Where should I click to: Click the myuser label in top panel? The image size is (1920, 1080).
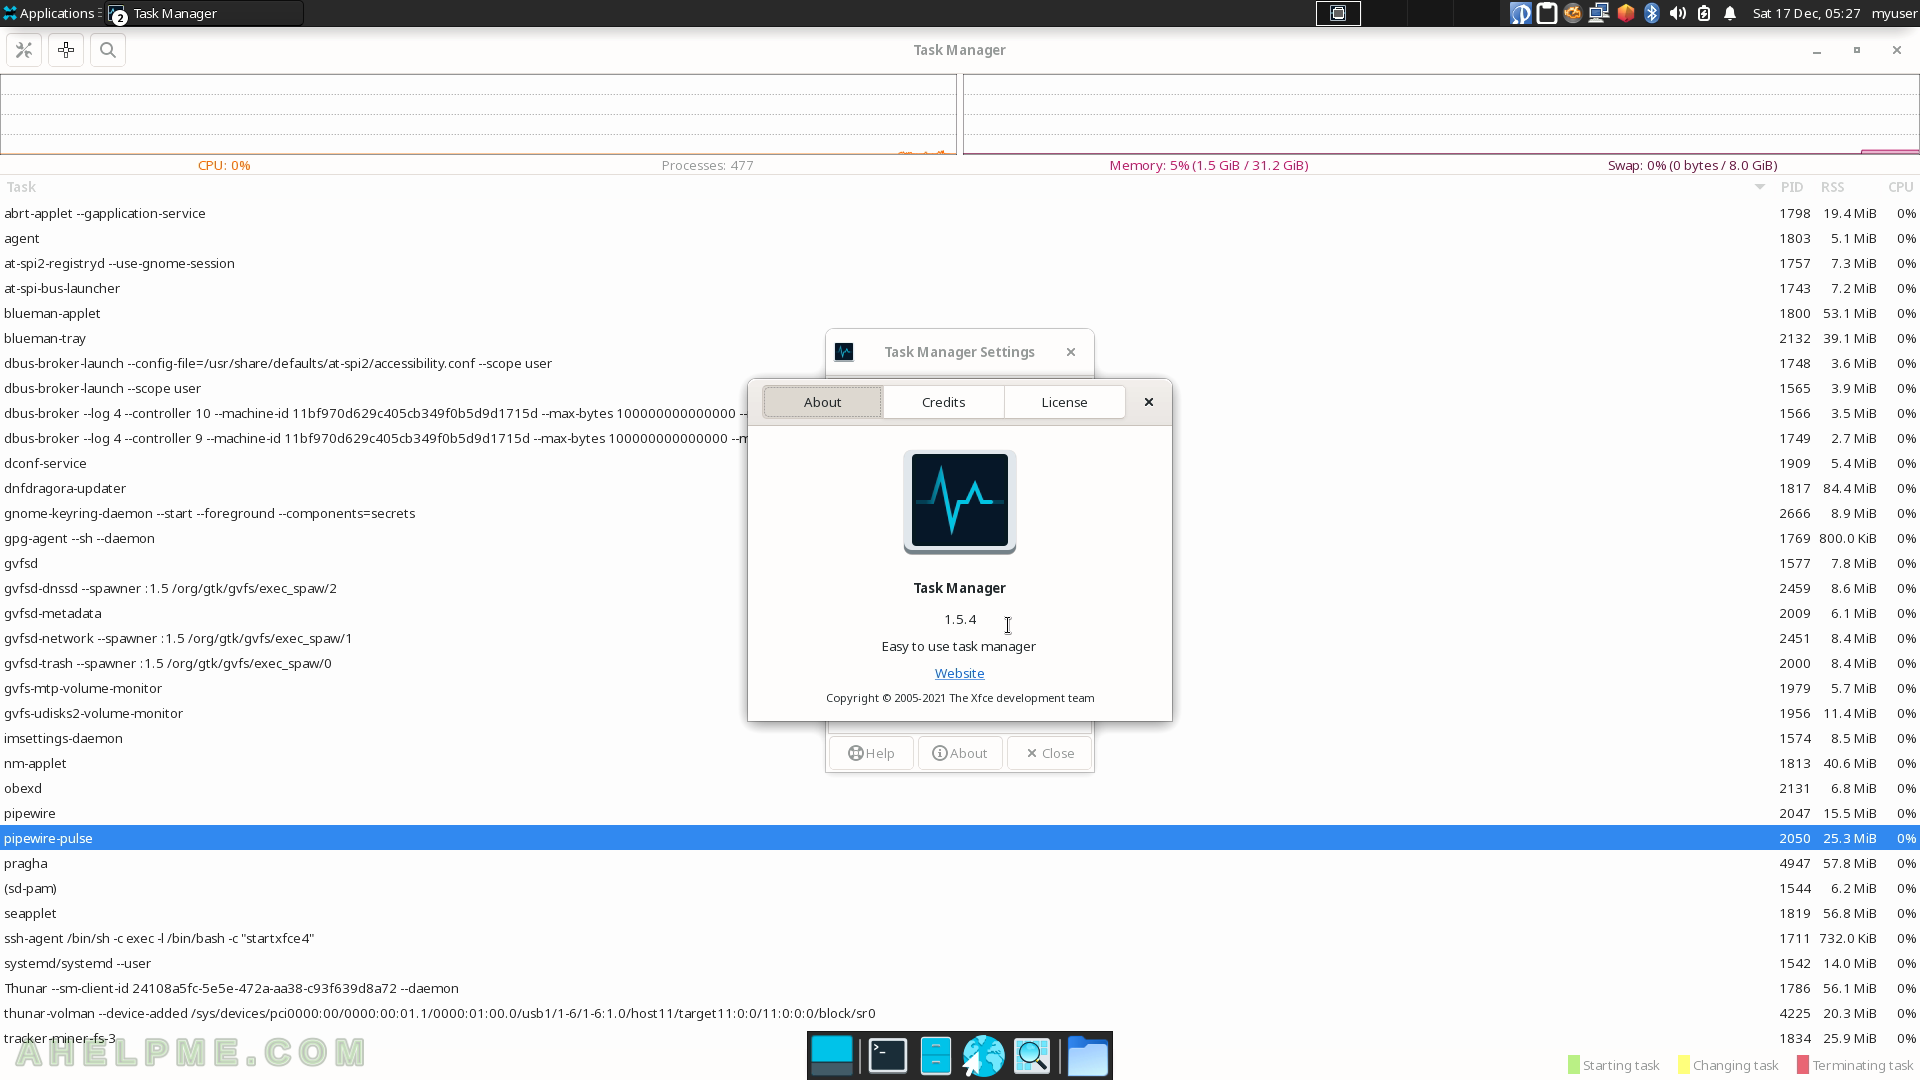(1894, 13)
